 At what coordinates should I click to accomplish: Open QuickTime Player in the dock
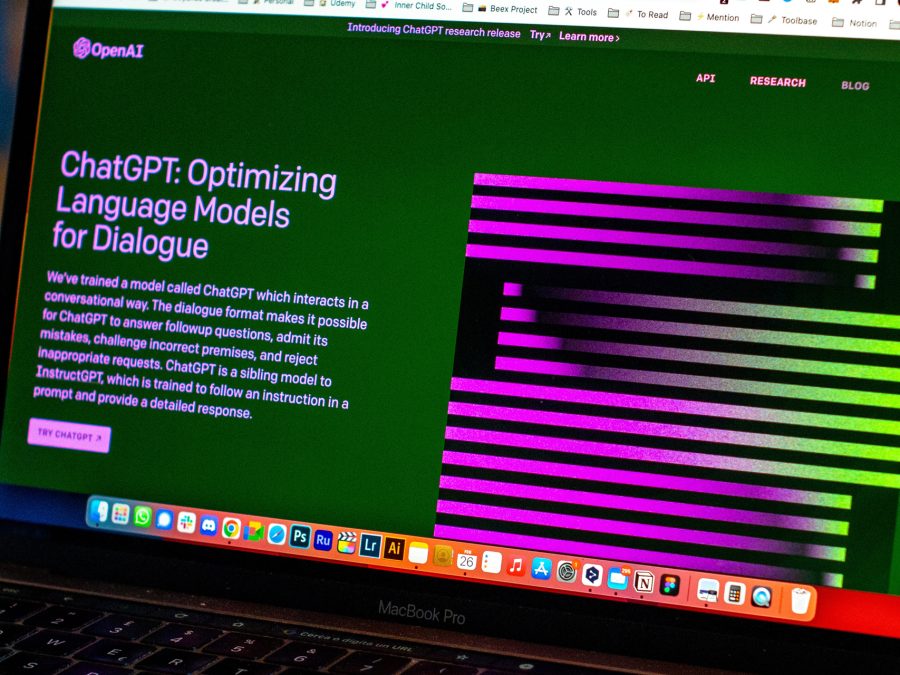tap(762, 597)
